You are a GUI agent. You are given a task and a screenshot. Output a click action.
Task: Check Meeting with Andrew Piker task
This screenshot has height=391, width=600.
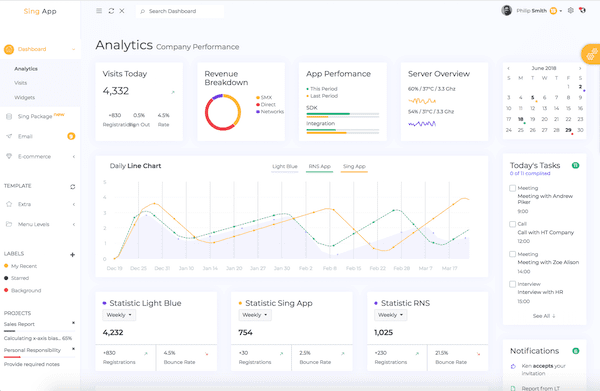tap(512, 188)
